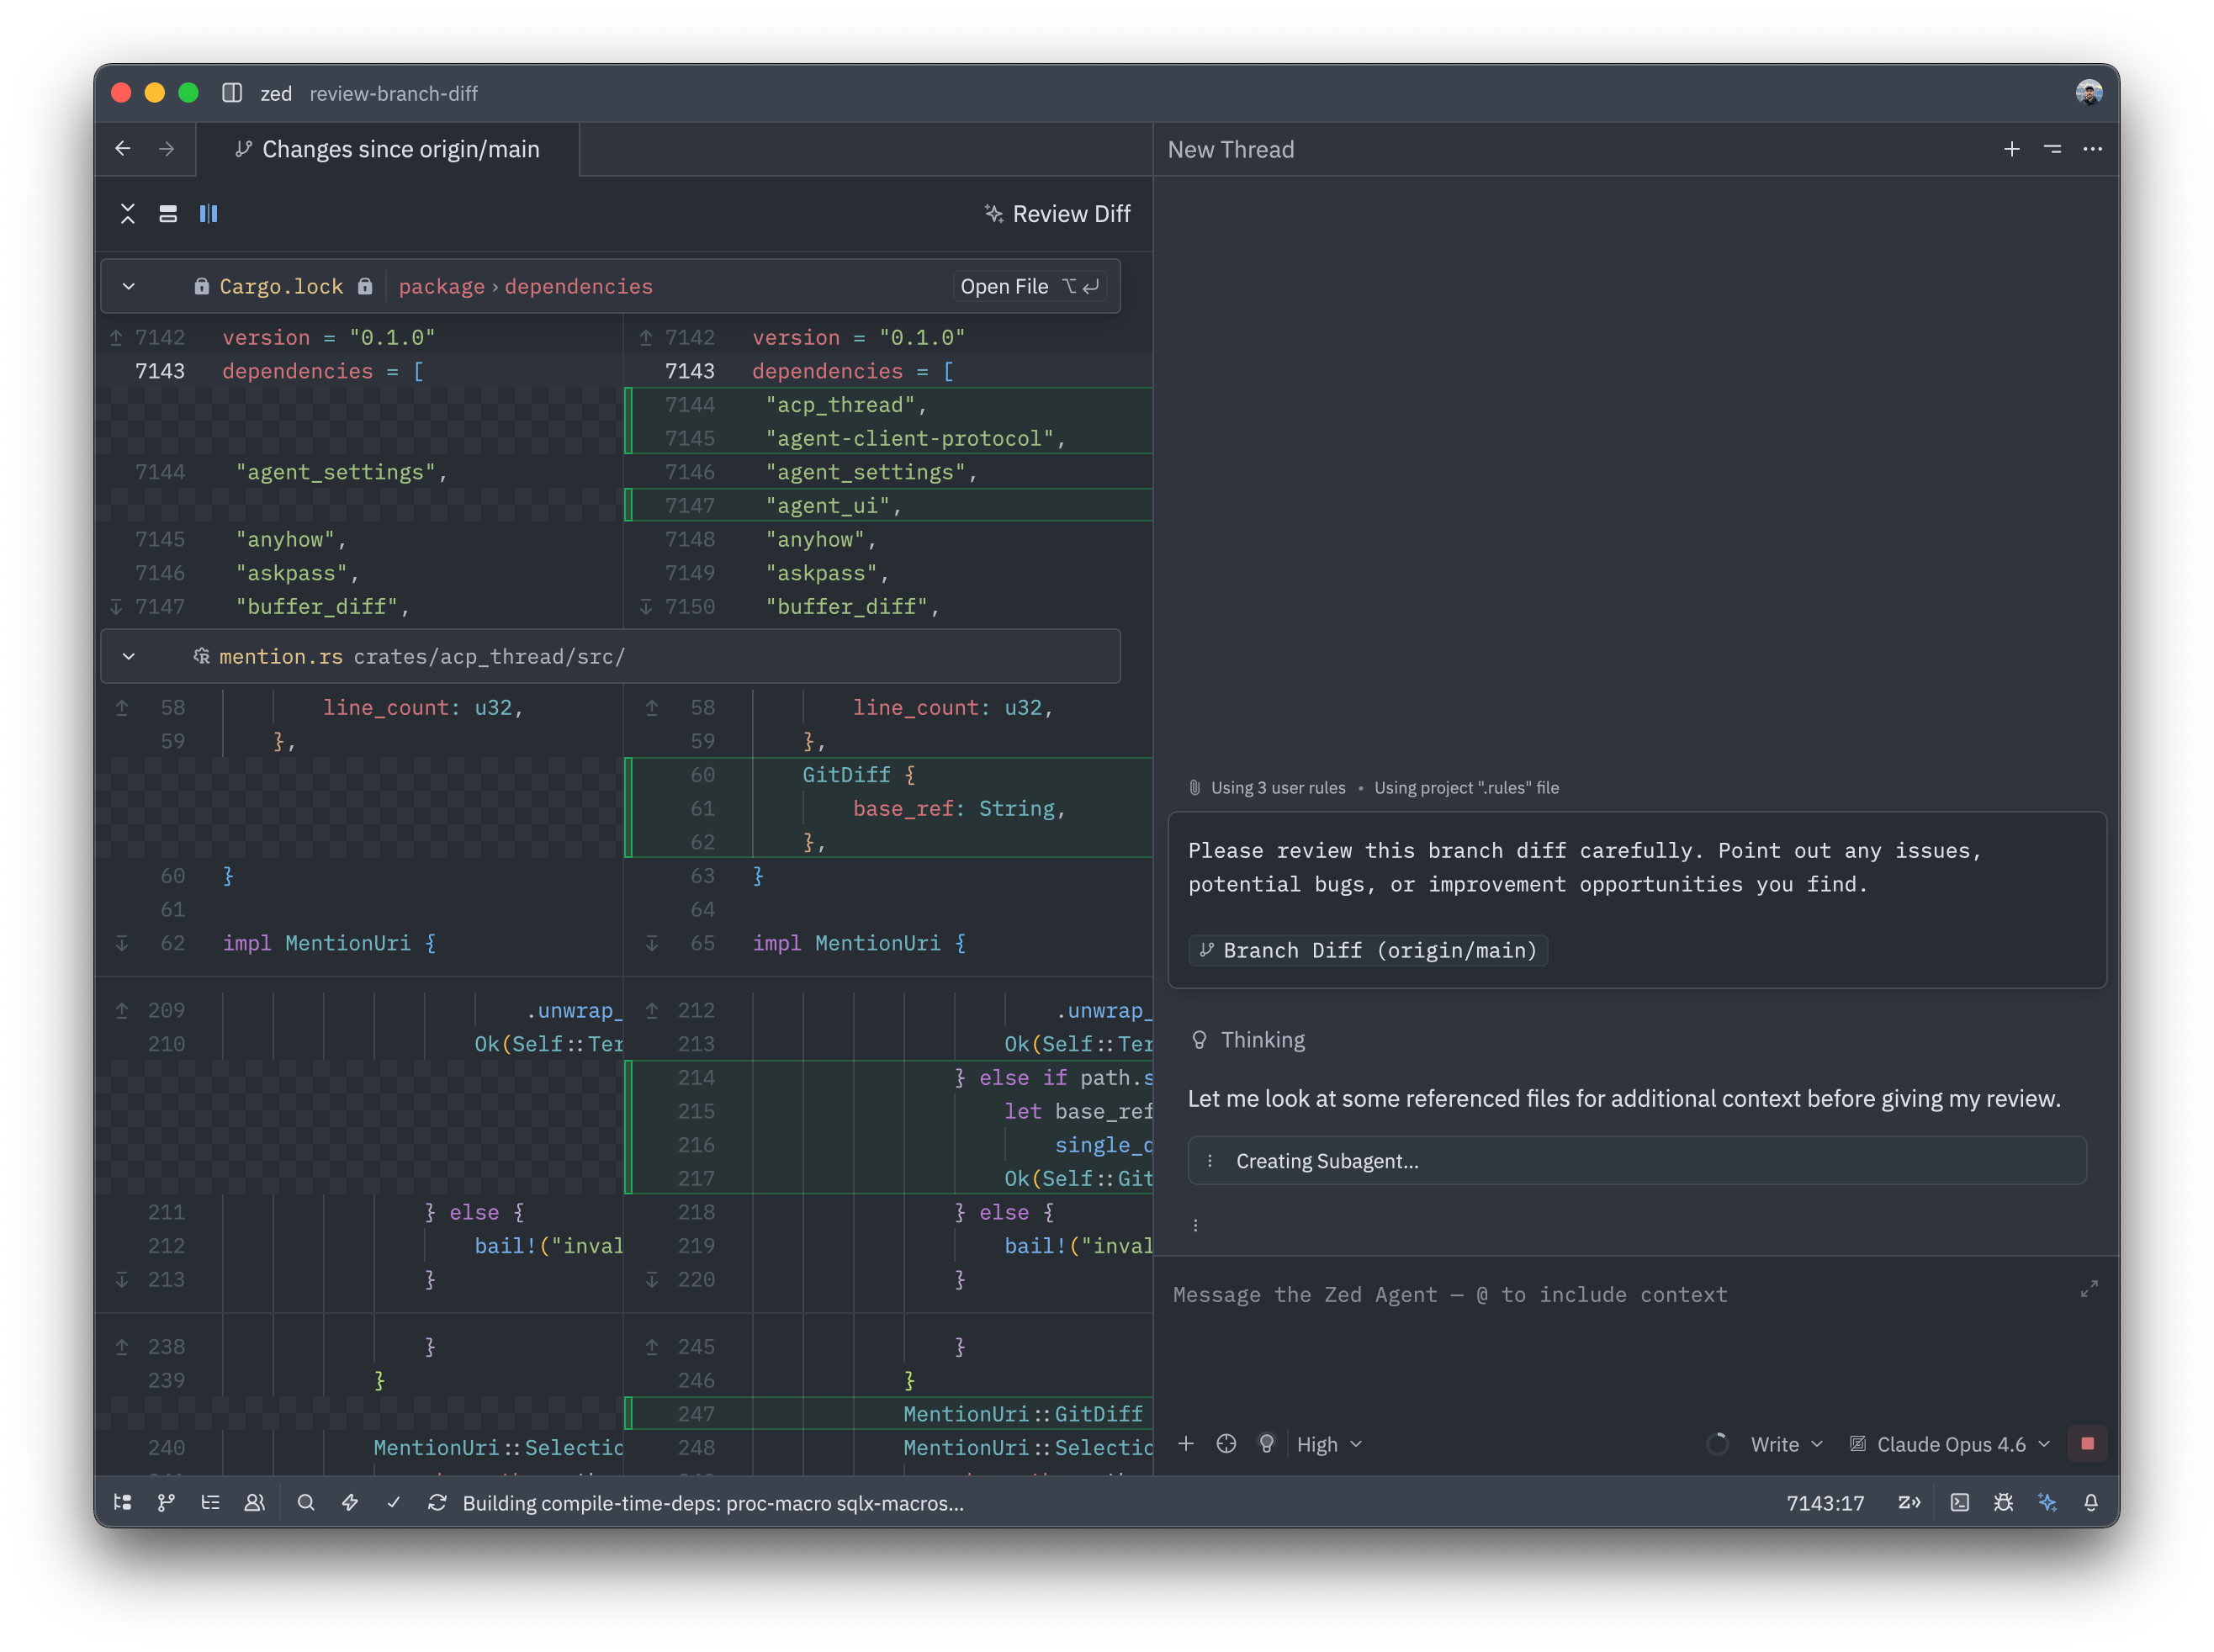This screenshot has height=1652, width=2214.
Task: Toggle thinking mode lightbulb icon
Action: (1266, 1443)
